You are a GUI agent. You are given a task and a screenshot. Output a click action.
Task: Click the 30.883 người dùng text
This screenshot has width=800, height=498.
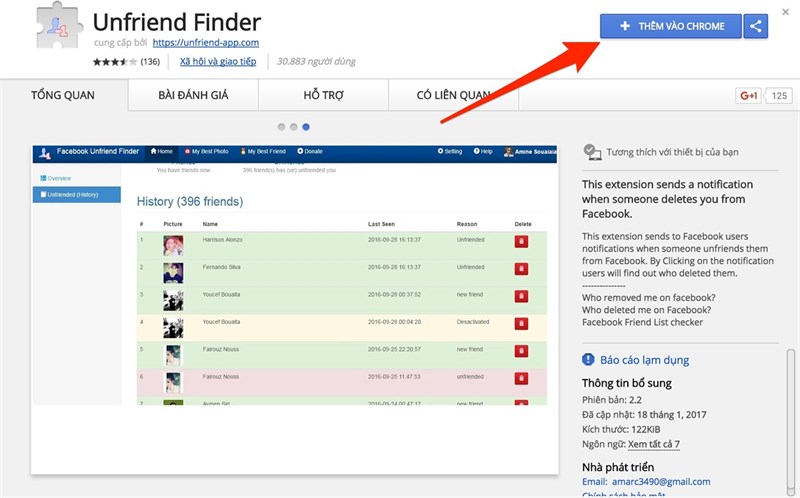tap(316, 62)
